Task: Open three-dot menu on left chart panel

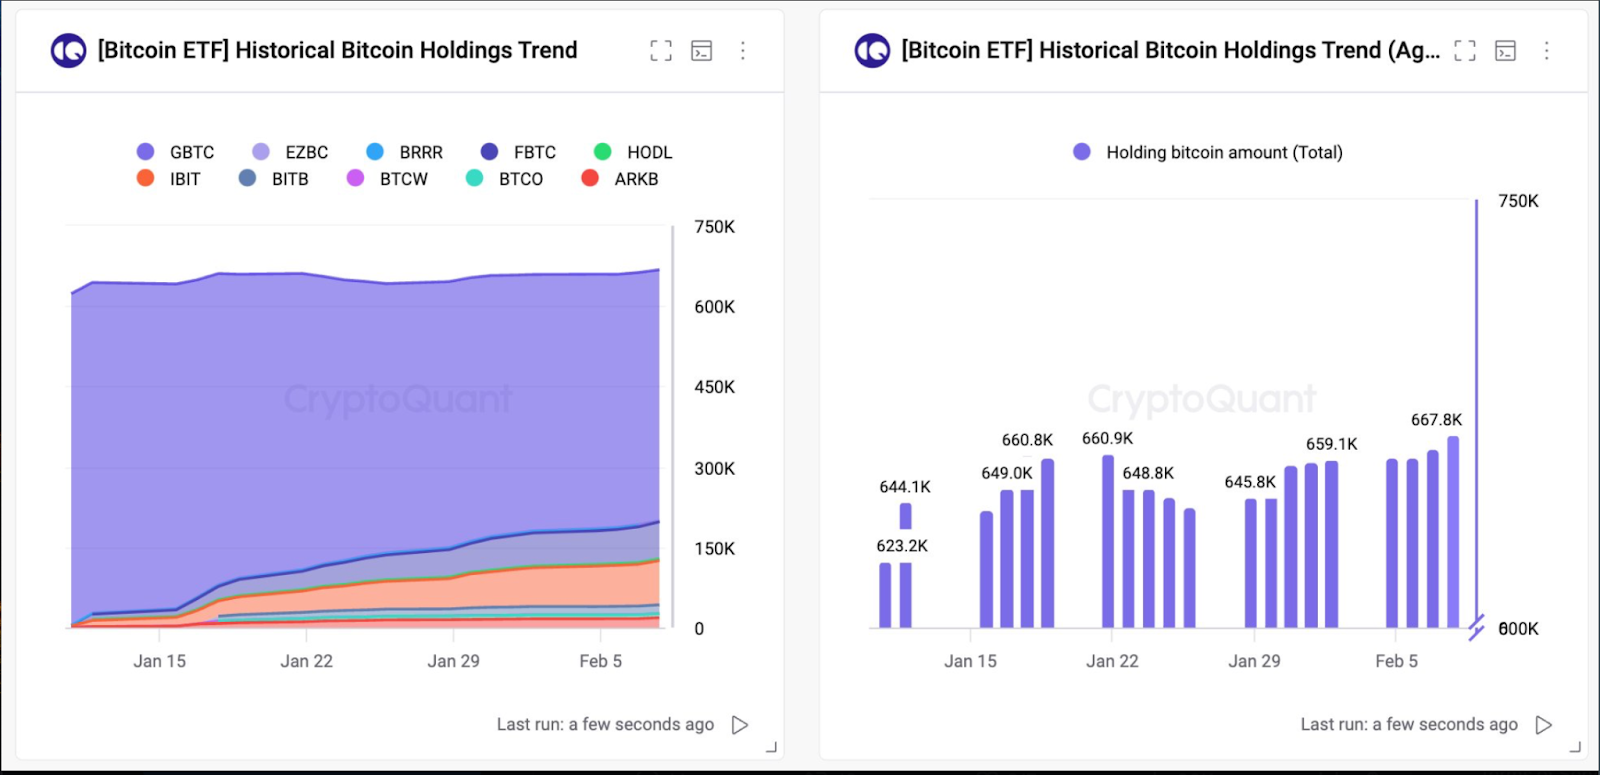Action: 743,51
